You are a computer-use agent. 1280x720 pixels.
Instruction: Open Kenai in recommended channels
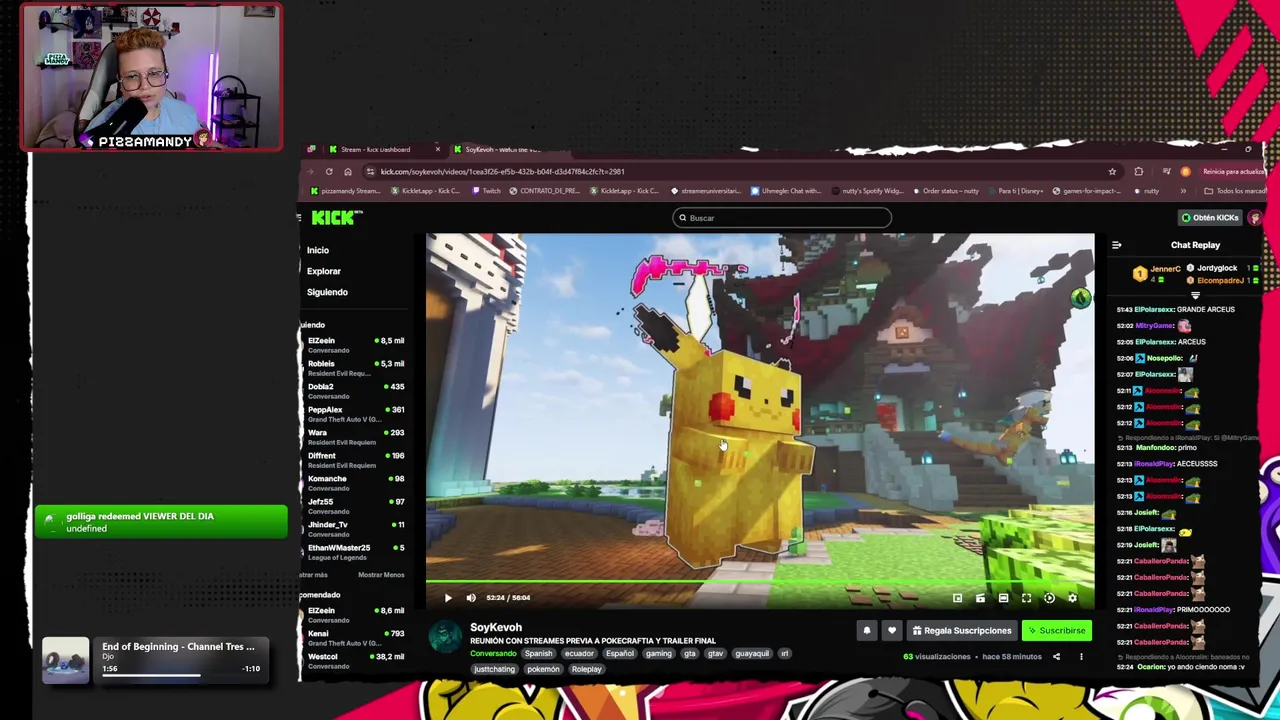pyautogui.click(x=355, y=638)
